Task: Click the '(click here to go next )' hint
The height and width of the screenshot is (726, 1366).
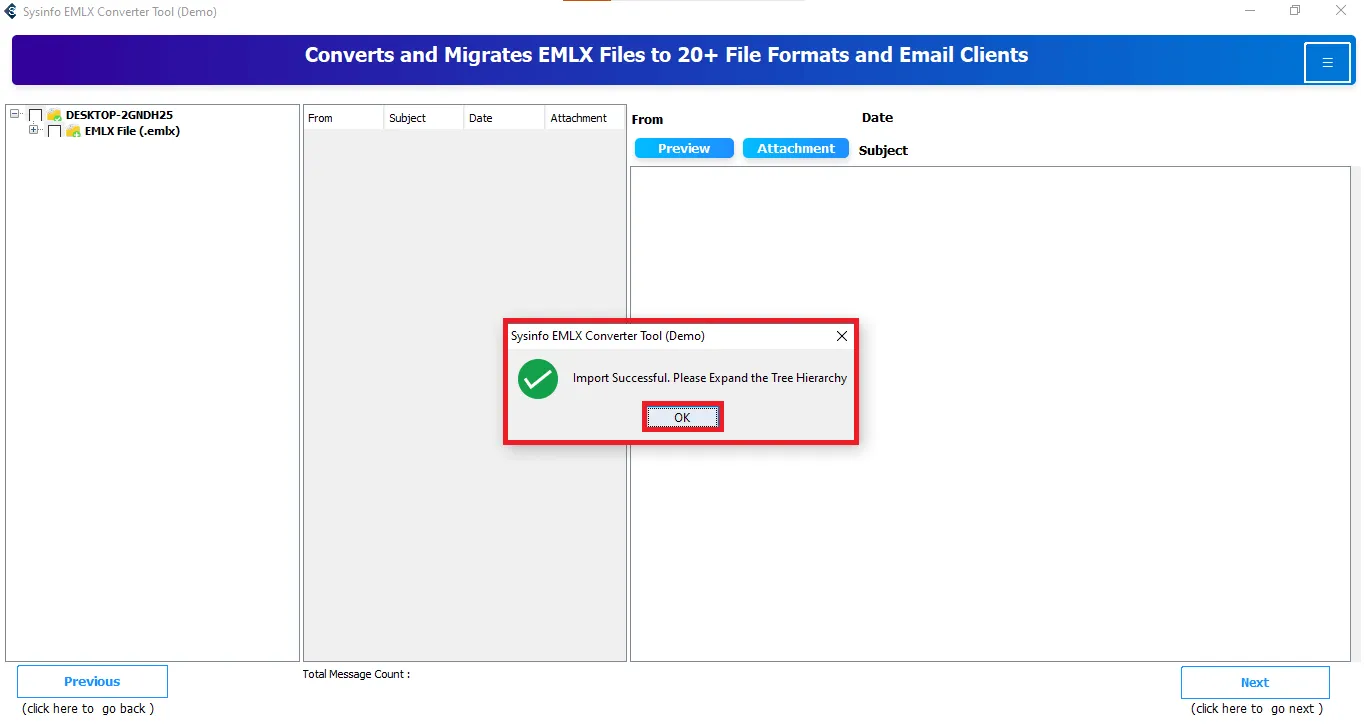Action: [1257, 709]
